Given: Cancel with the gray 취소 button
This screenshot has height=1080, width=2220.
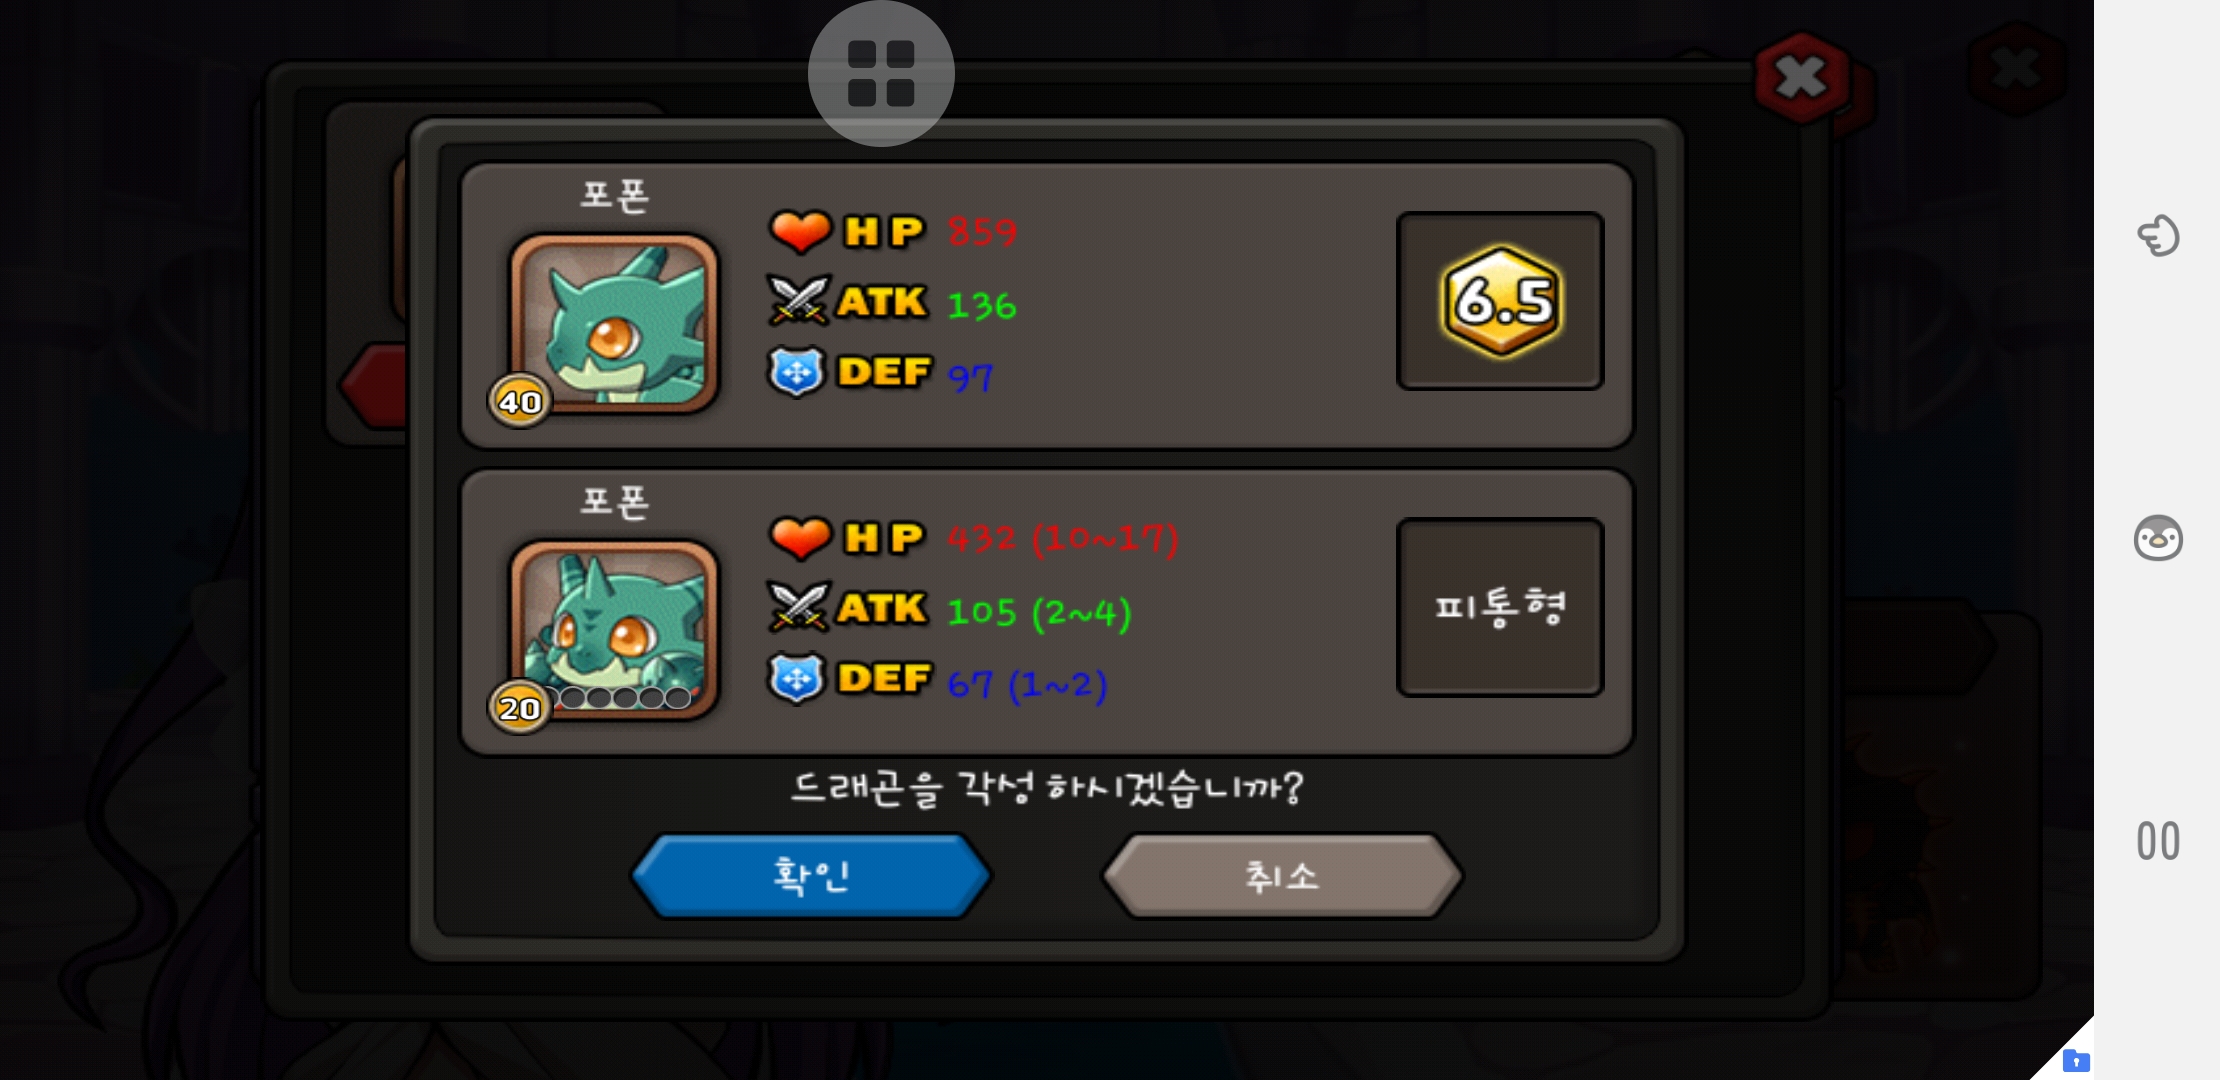Looking at the screenshot, I should pos(1282,876).
